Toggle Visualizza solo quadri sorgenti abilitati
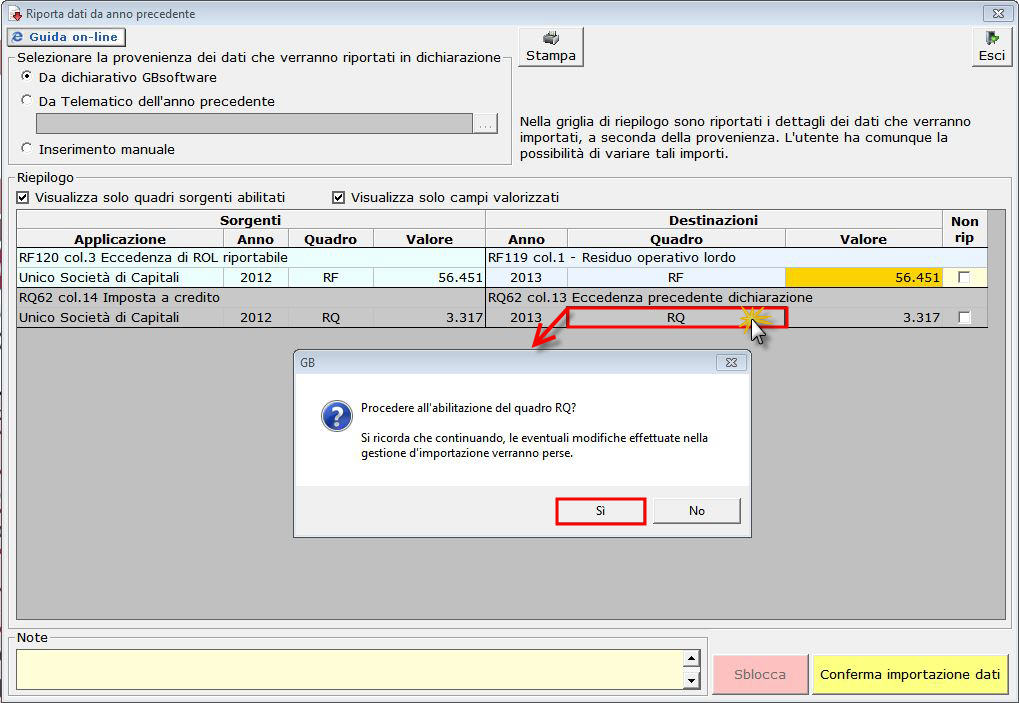This screenshot has width=1019, height=703. tap(24, 197)
